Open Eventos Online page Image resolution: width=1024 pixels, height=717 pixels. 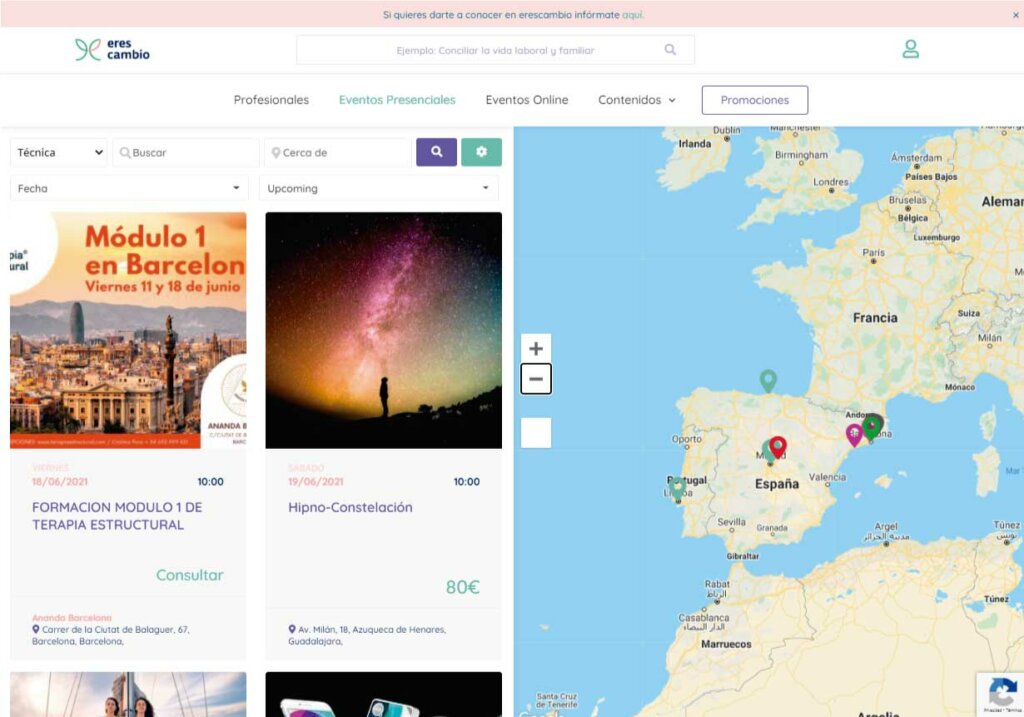click(x=526, y=100)
